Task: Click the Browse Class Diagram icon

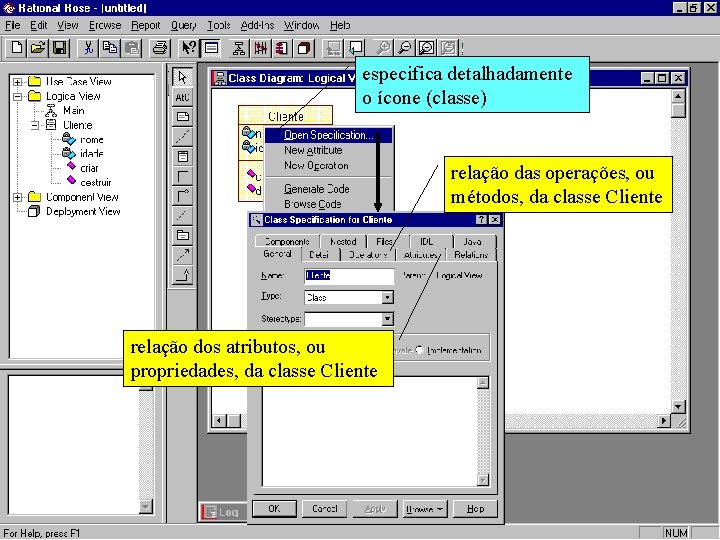Action: click(x=238, y=48)
